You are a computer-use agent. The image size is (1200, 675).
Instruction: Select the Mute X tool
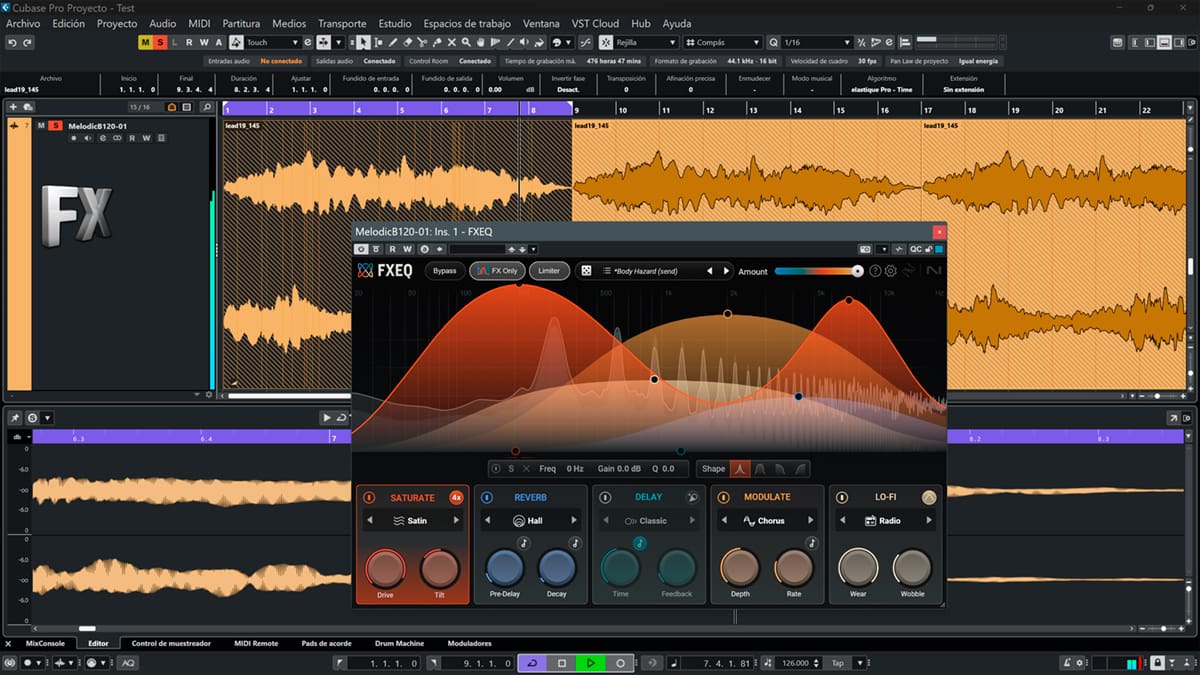pos(451,42)
